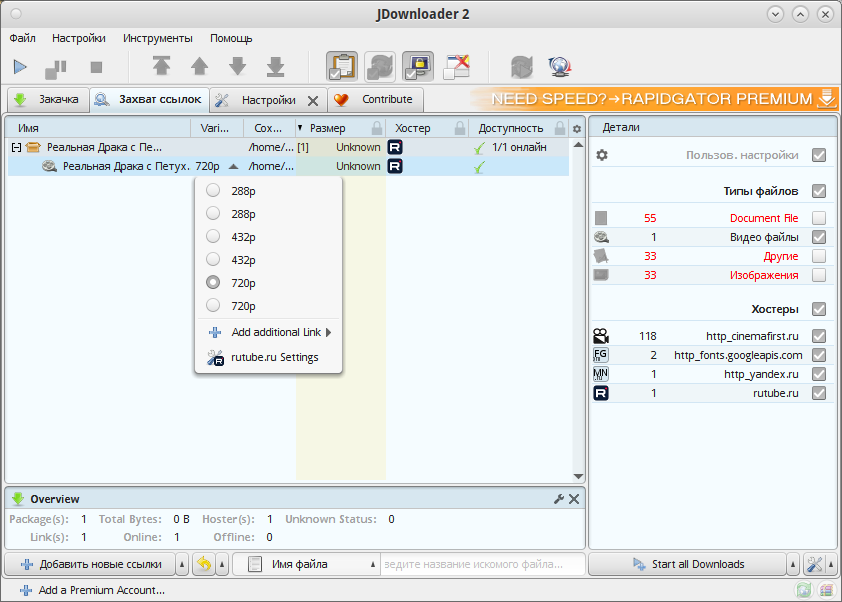842x602 pixels.
Task: Expand arrow next to Добавить новые ссылки
Action: [x=182, y=564]
